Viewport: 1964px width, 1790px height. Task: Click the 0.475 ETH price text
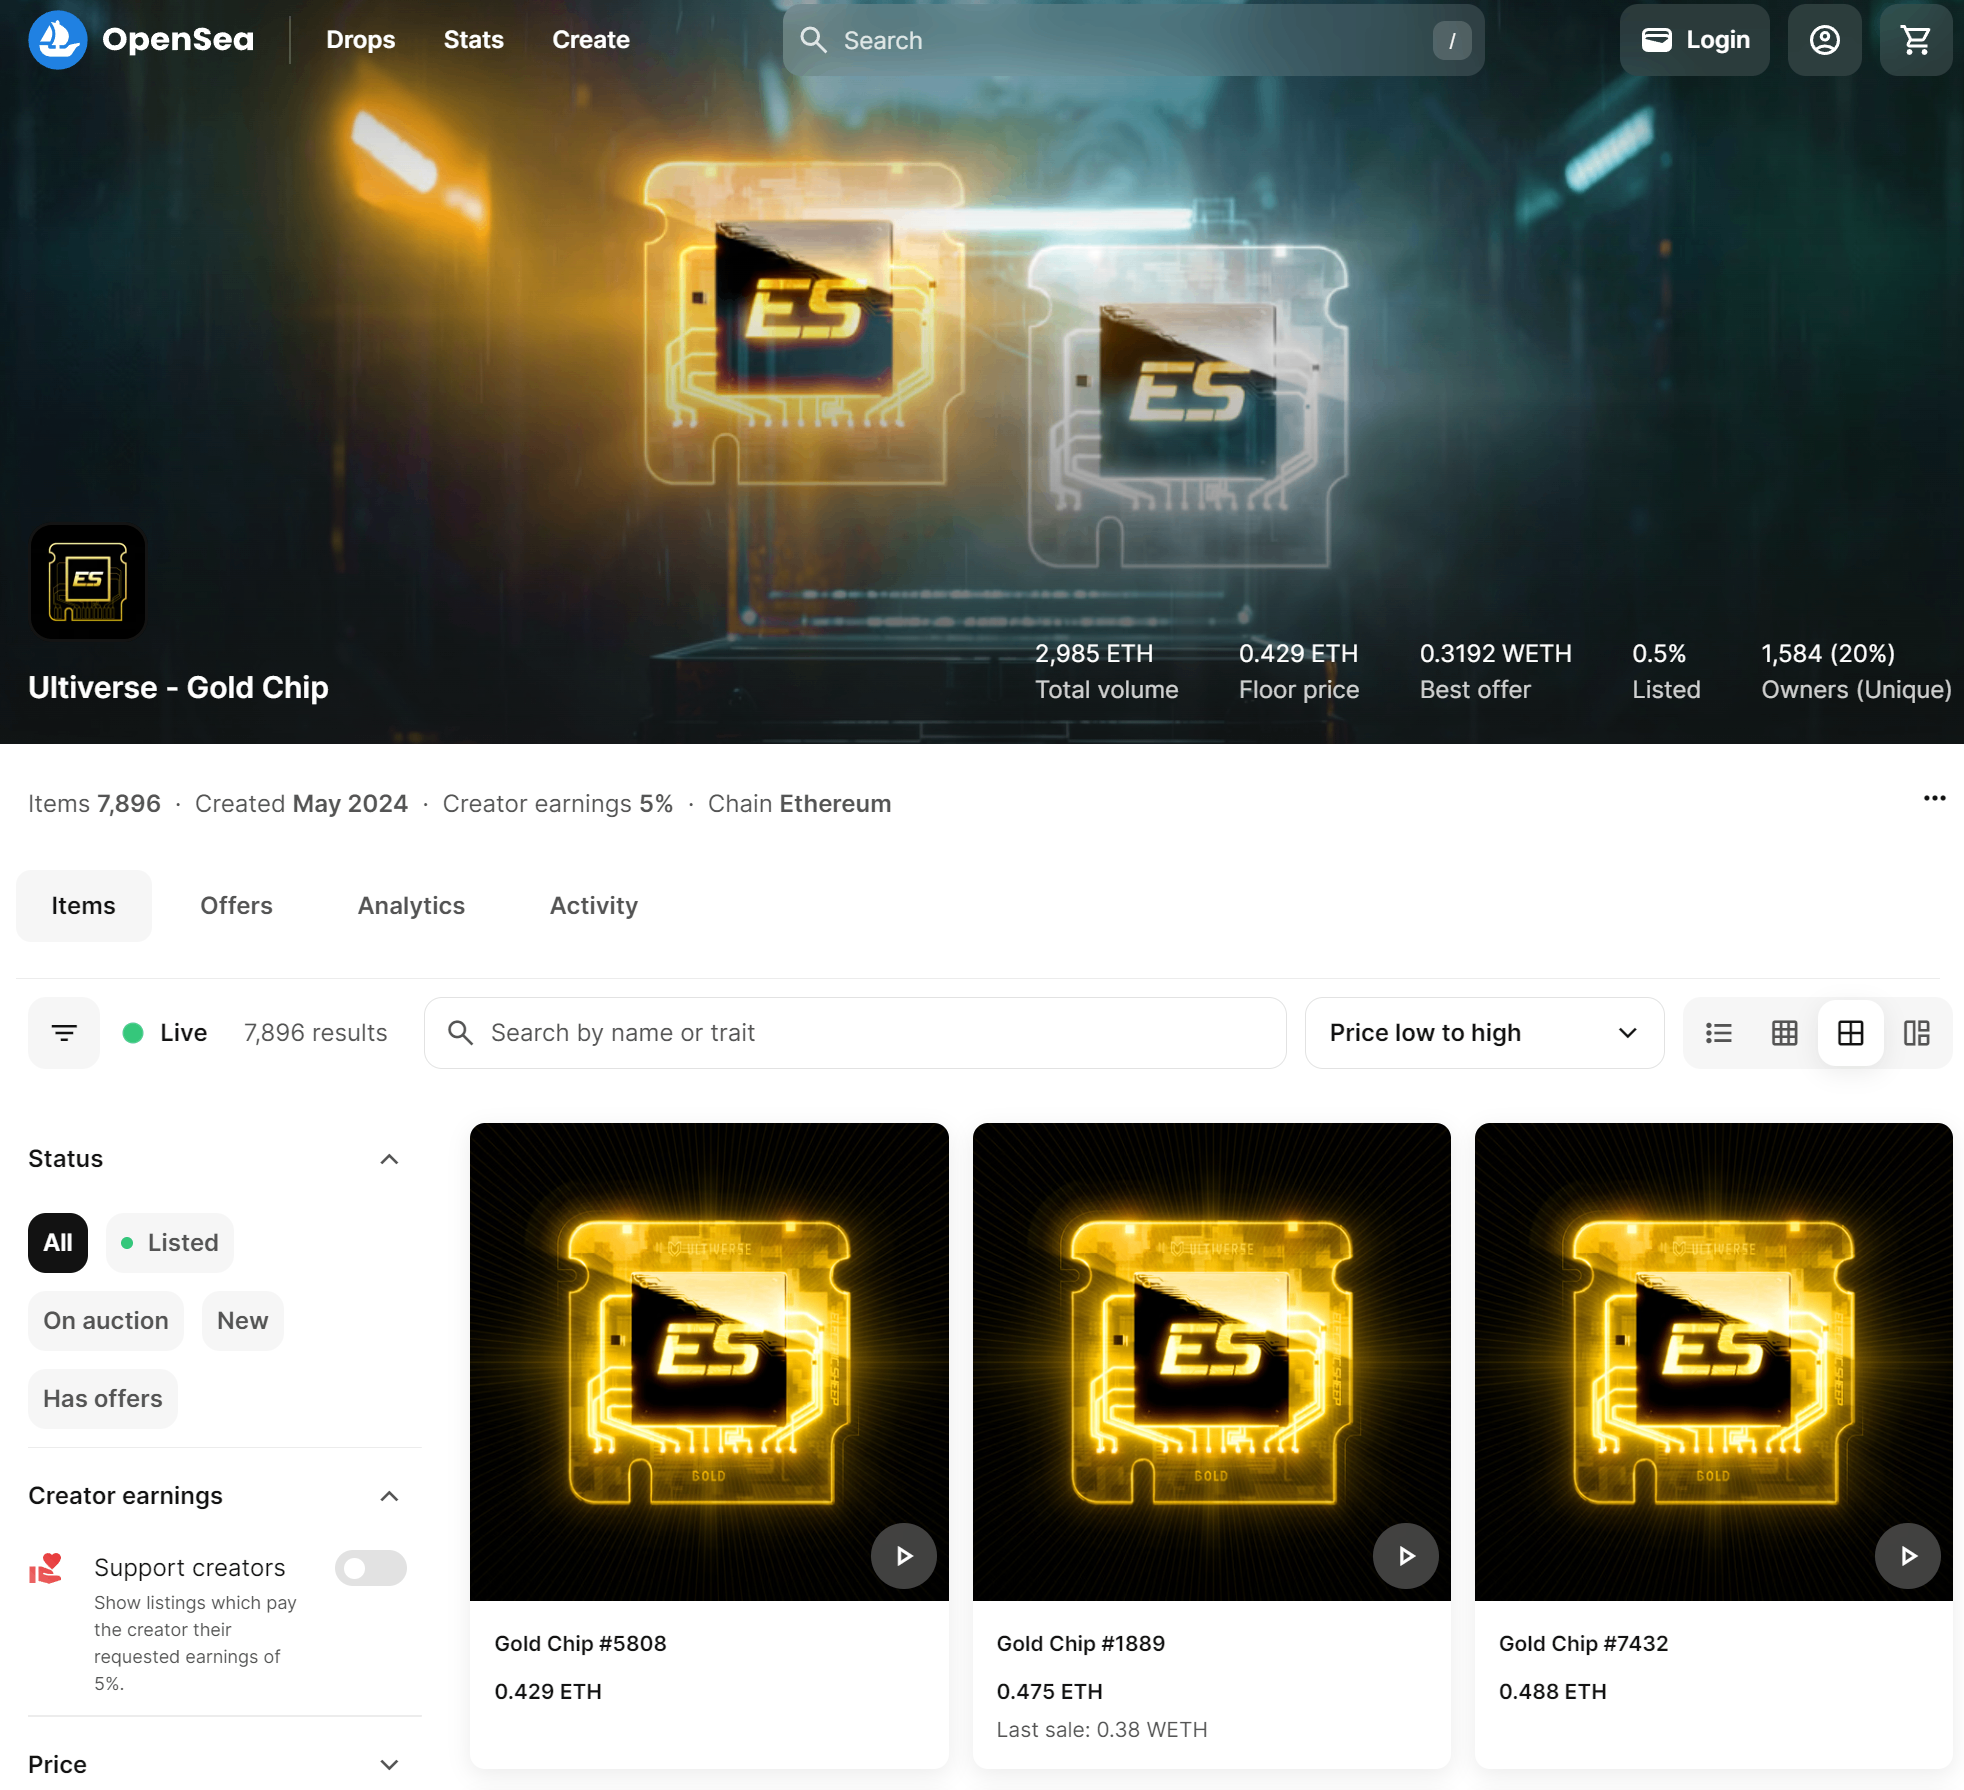[x=1050, y=1692]
